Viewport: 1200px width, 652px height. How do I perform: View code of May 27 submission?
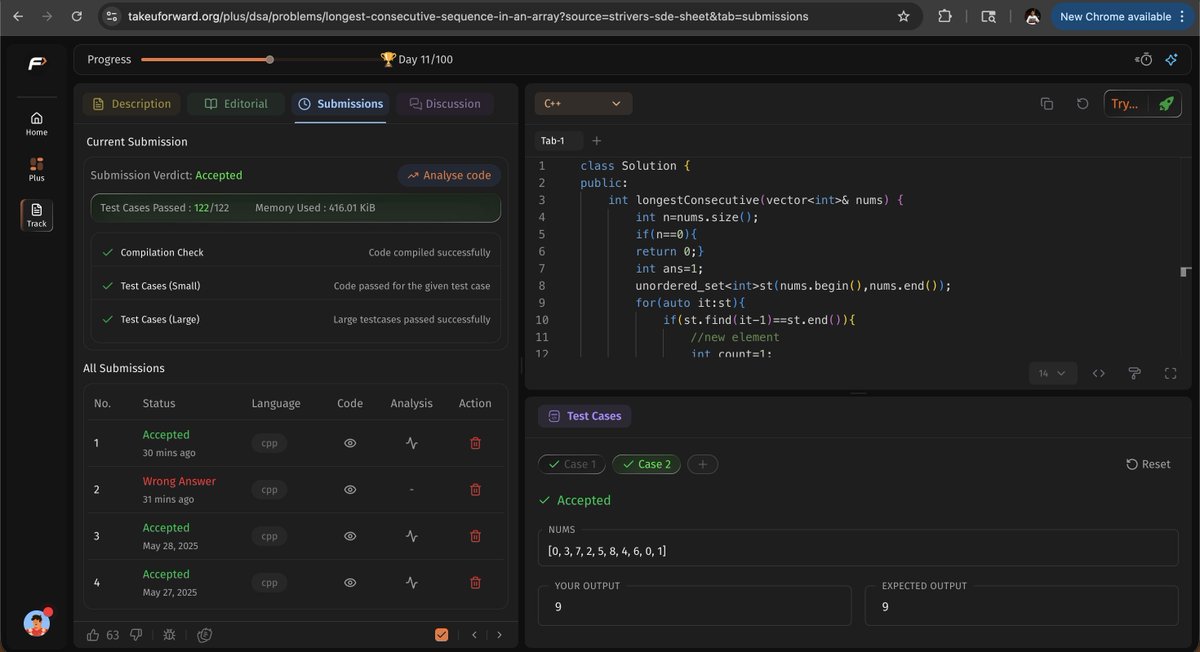(350, 582)
